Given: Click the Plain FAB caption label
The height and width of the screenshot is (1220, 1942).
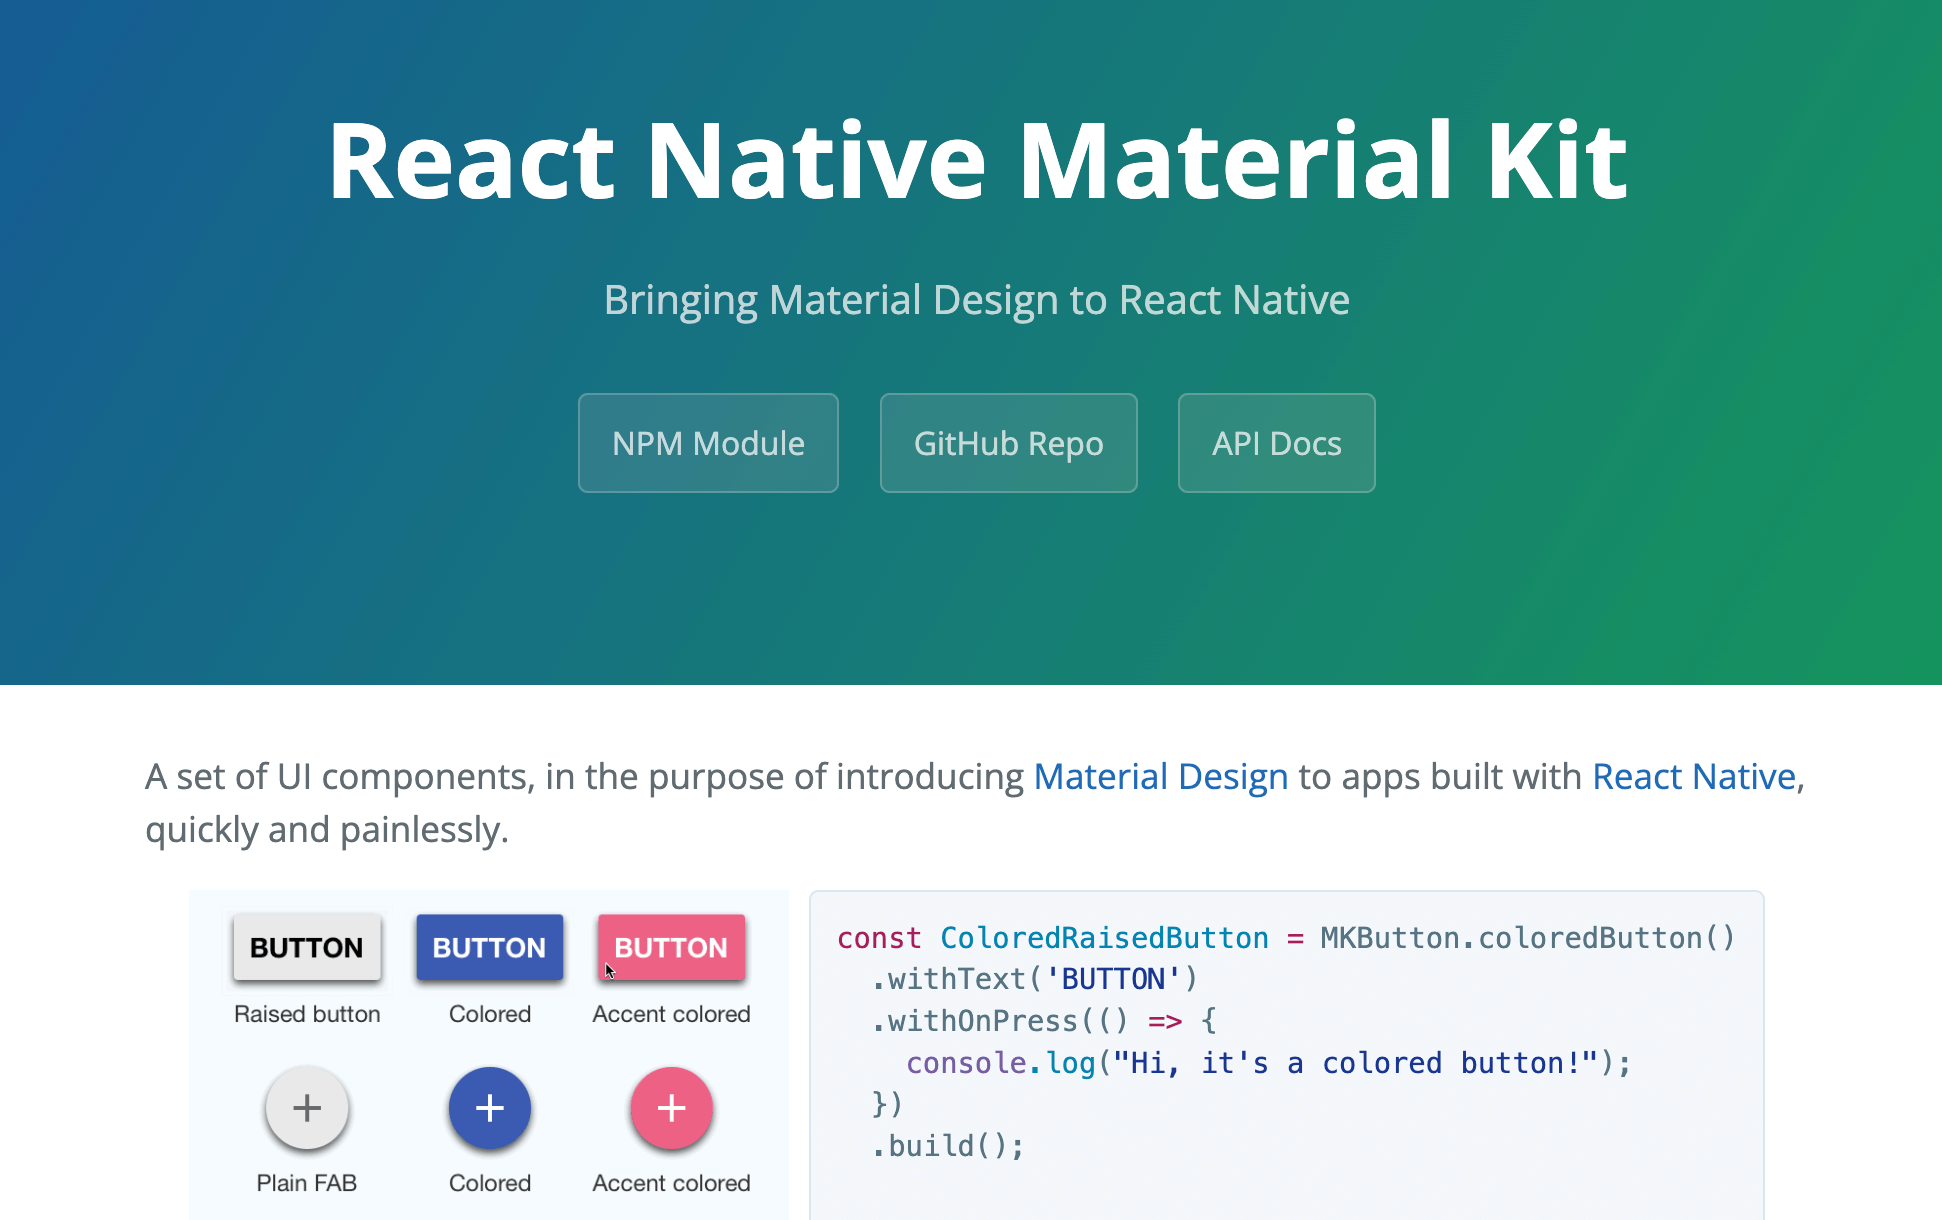Looking at the screenshot, I should [306, 1183].
